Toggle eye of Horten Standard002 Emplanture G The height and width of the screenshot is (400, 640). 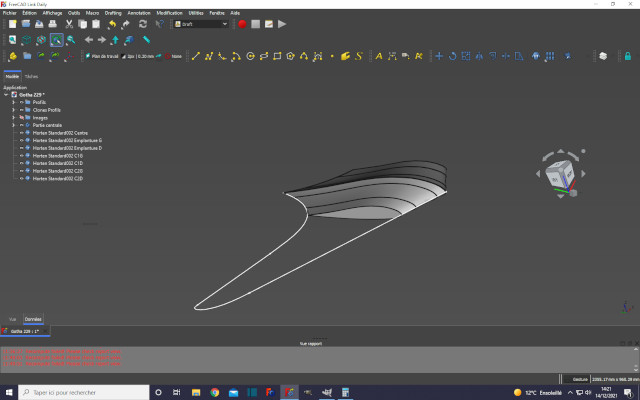click(x=22, y=140)
